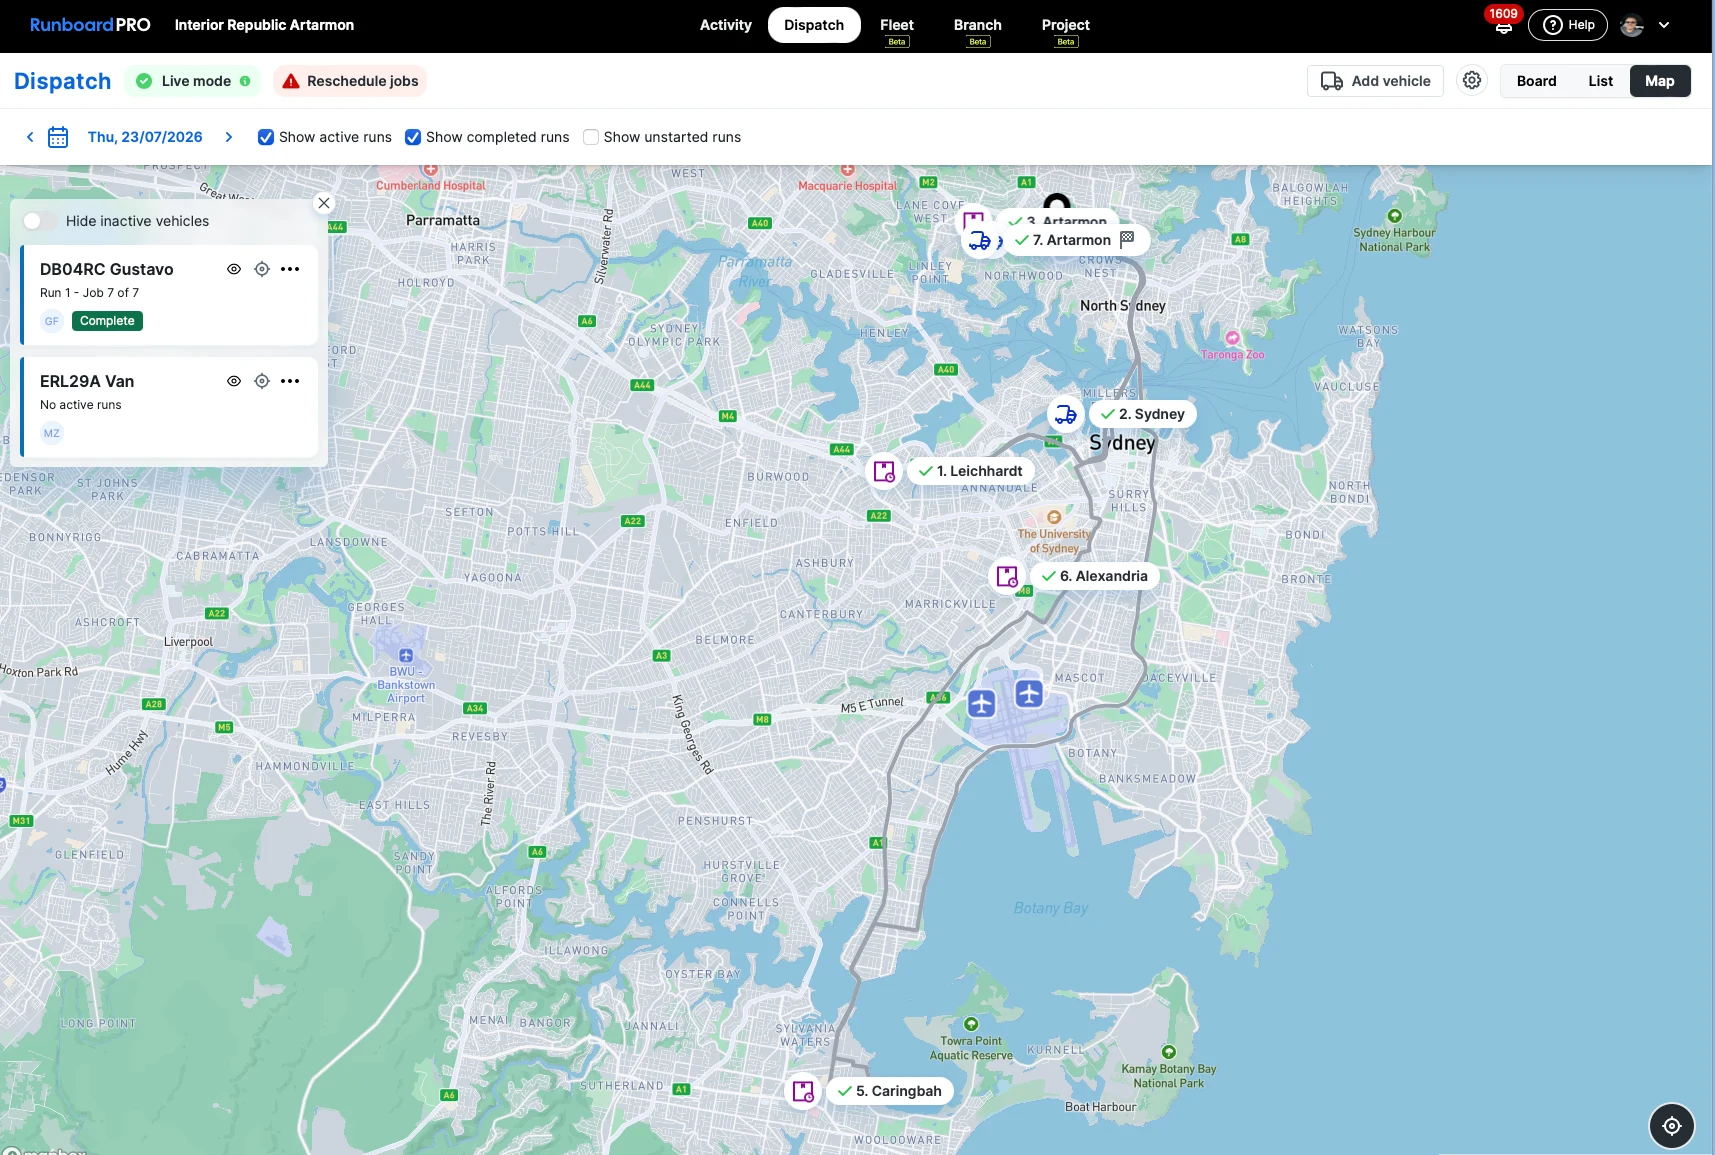Open the calendar date picker icon
The width and height of the screenshot is (1715, 1155).
(58, 137)
